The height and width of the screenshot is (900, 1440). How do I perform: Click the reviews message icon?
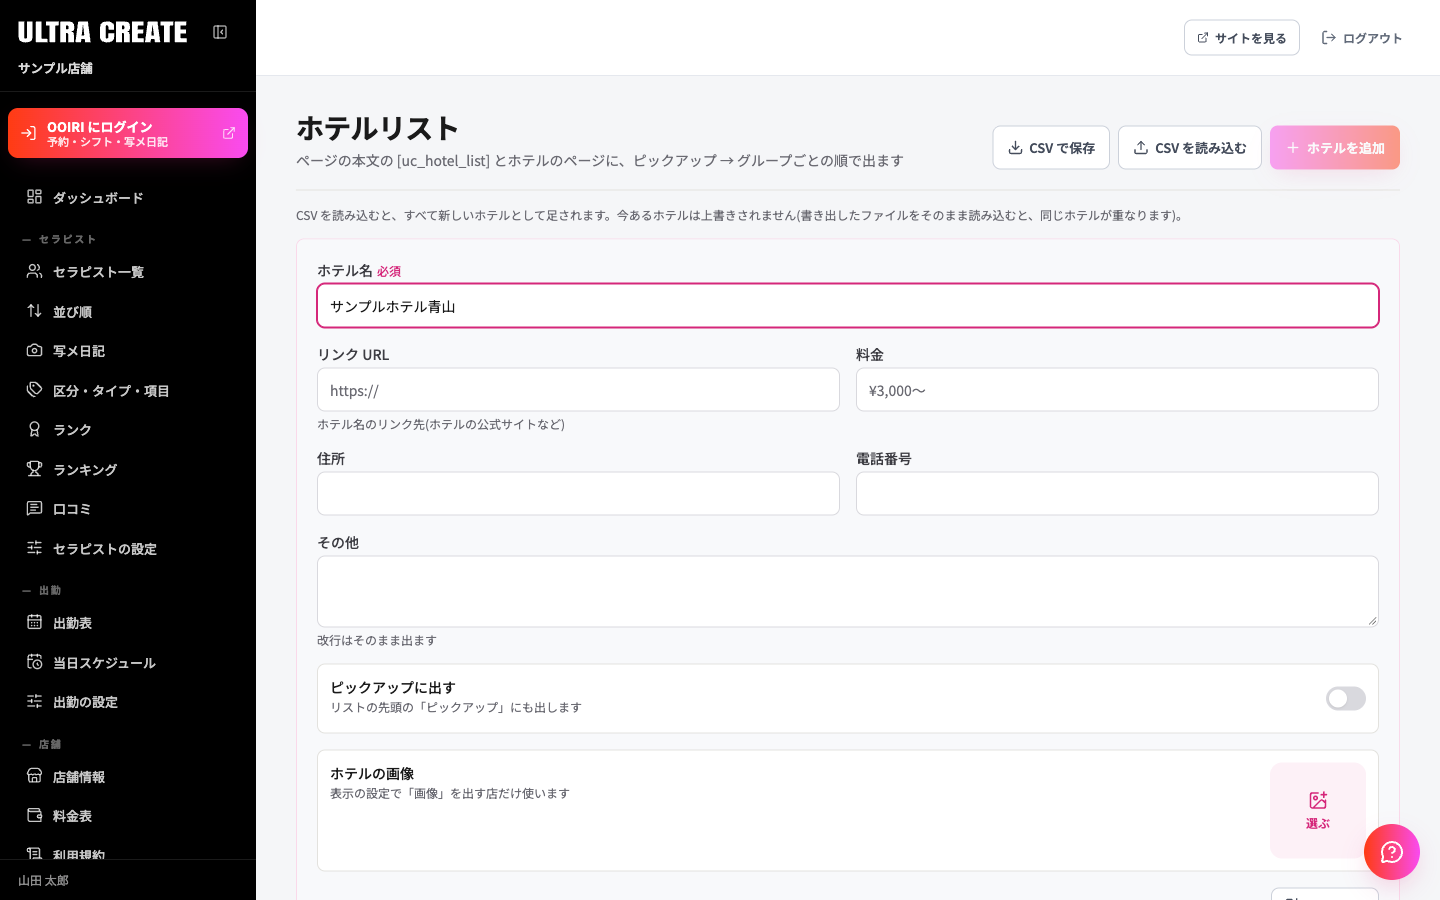click(x=34, y=508)
